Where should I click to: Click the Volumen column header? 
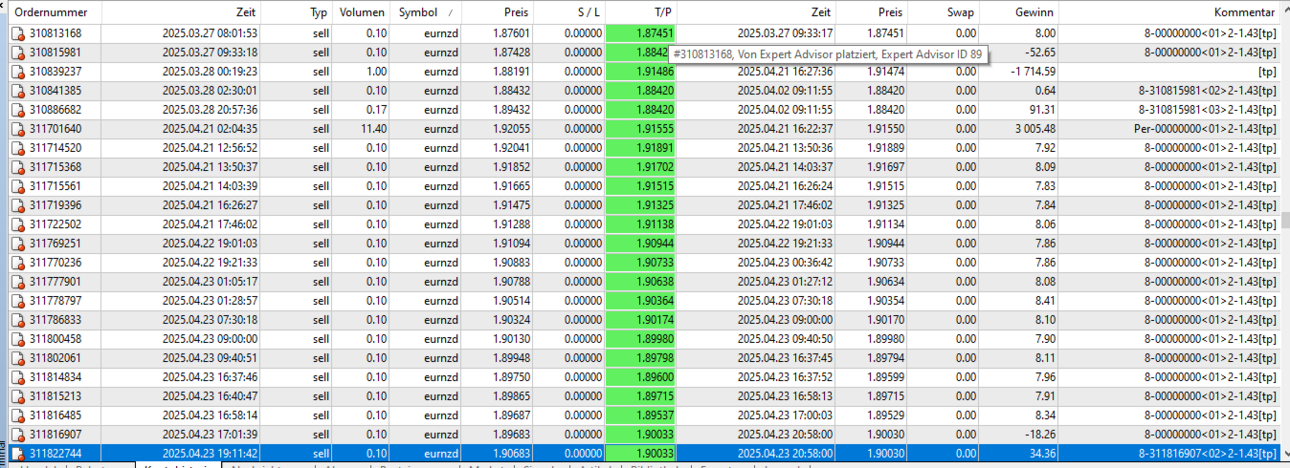[x=362, y=13]
